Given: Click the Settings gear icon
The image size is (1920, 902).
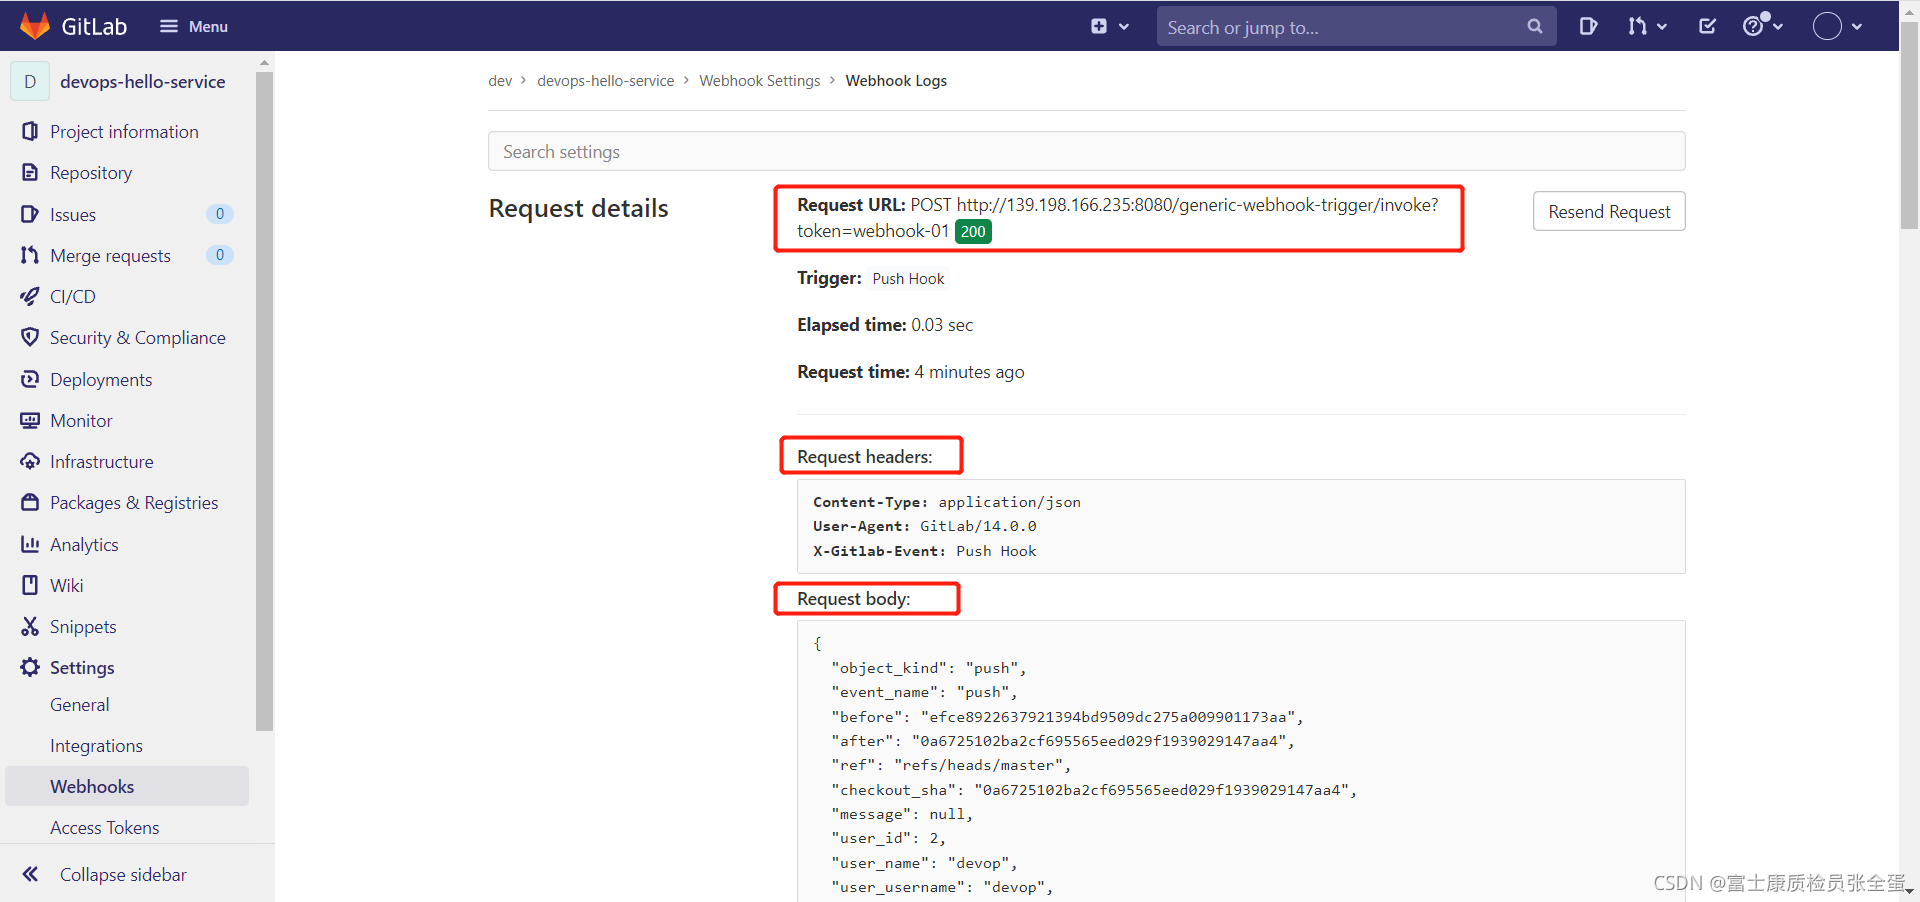Looking at the screenshot, I should point(30,667).
